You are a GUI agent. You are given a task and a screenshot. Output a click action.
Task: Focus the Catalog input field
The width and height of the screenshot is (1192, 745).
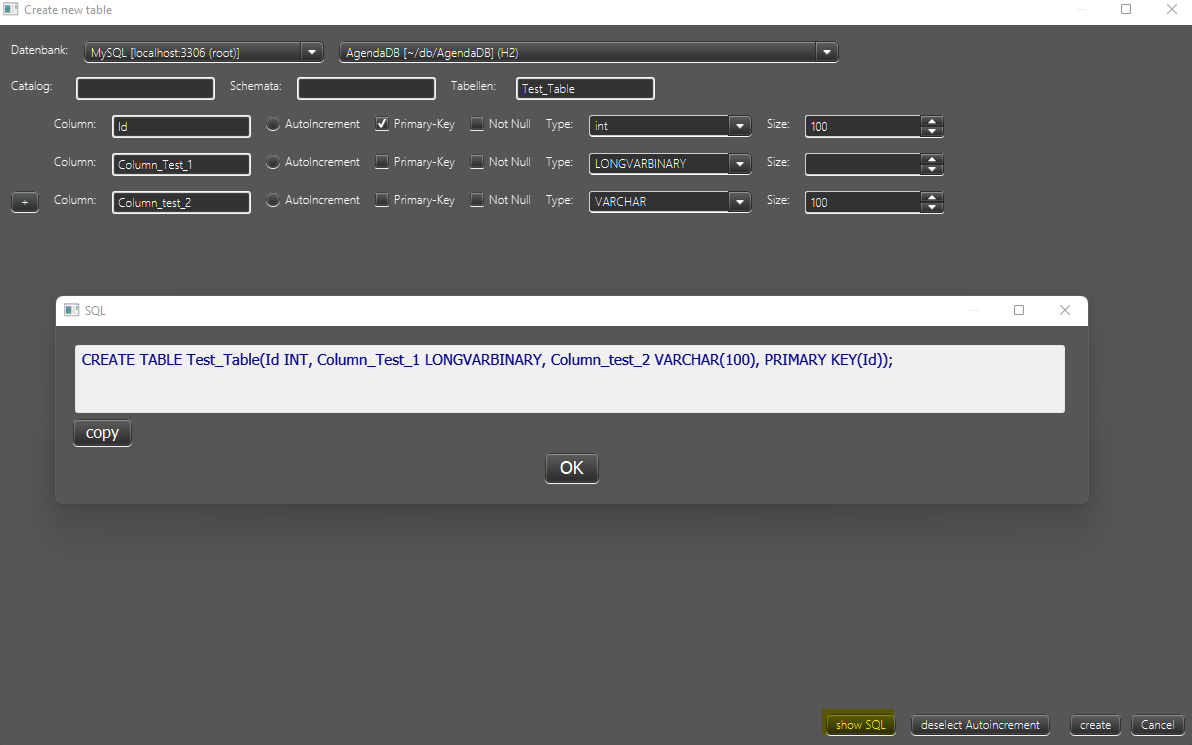[x=145, y=88]
